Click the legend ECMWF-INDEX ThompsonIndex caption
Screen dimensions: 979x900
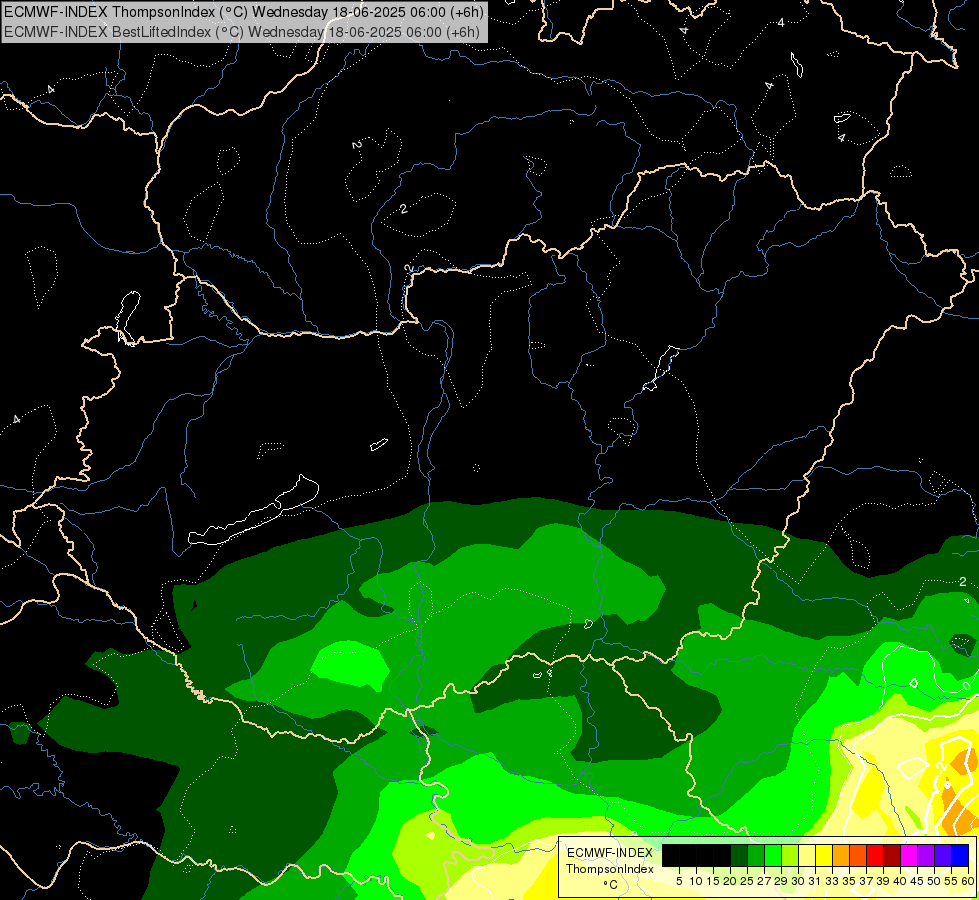tap(610, 861)
